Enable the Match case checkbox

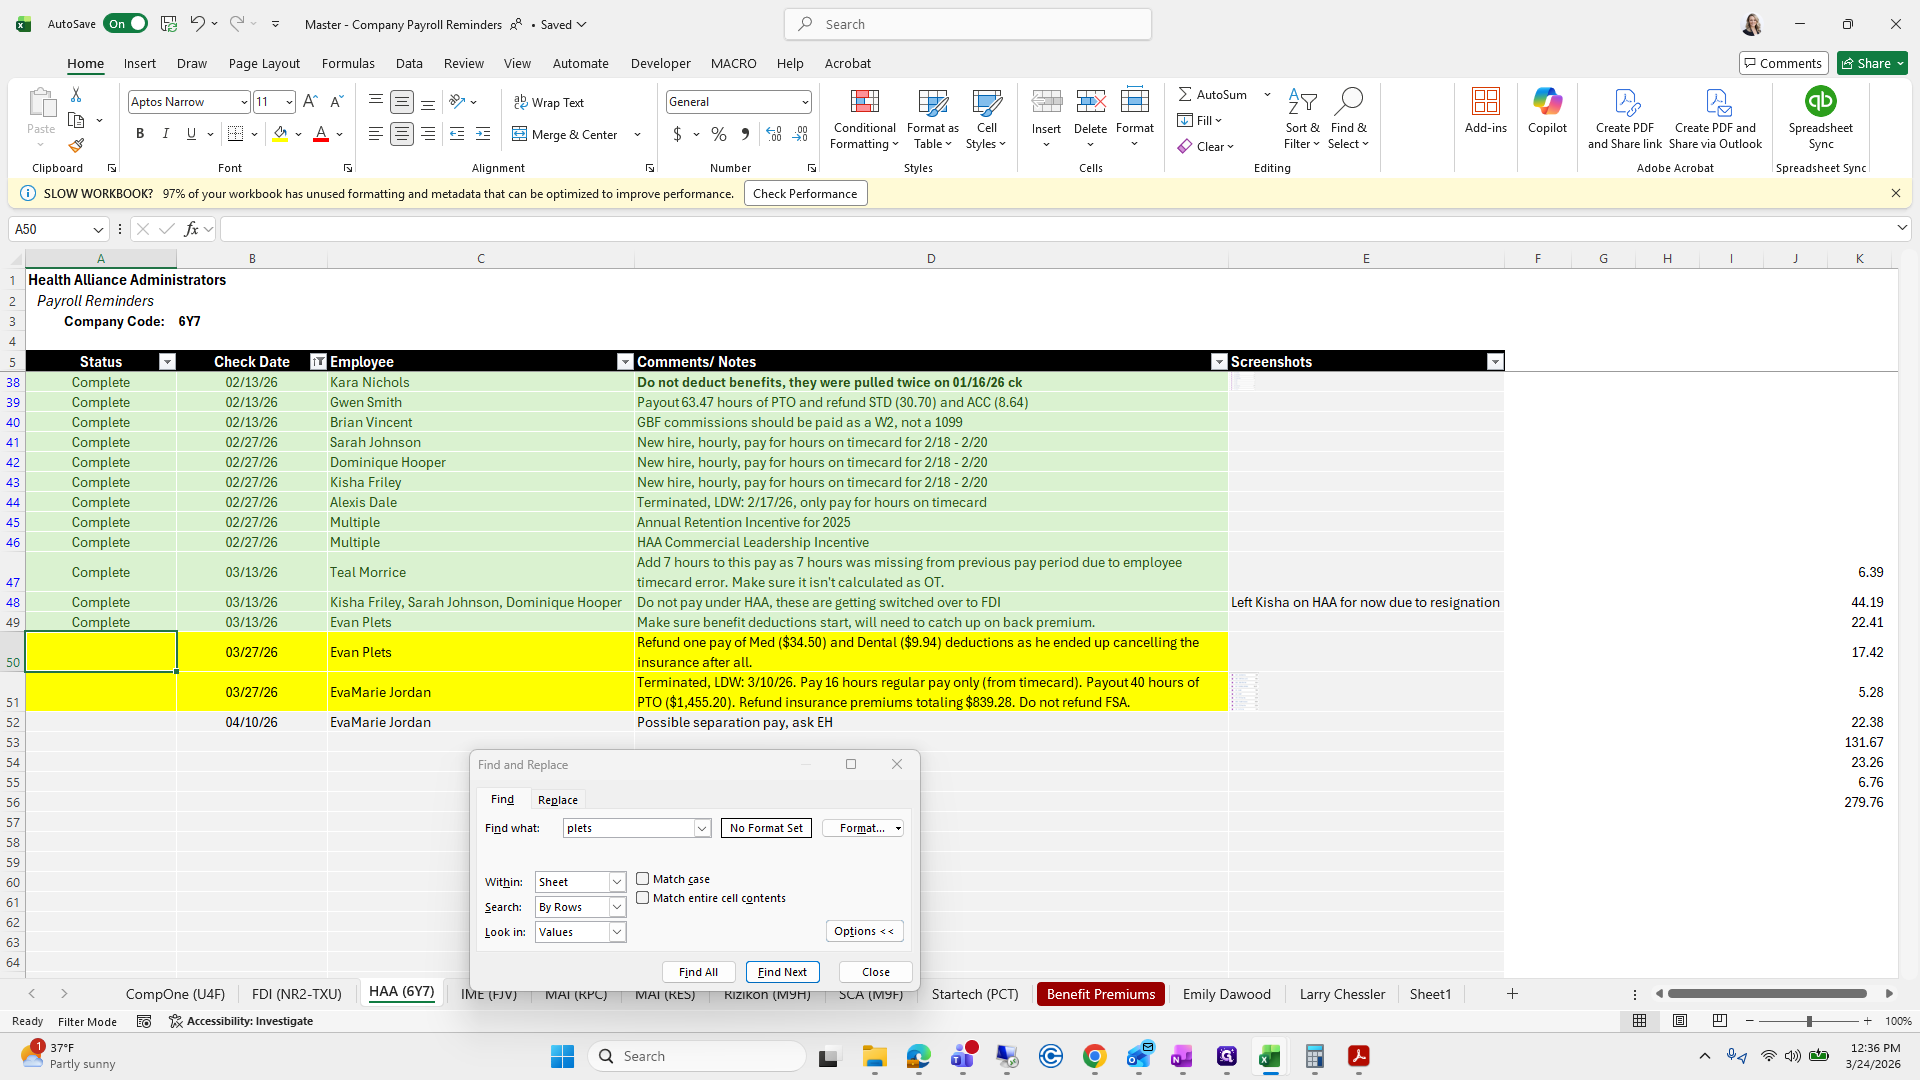tap(643, 879)
